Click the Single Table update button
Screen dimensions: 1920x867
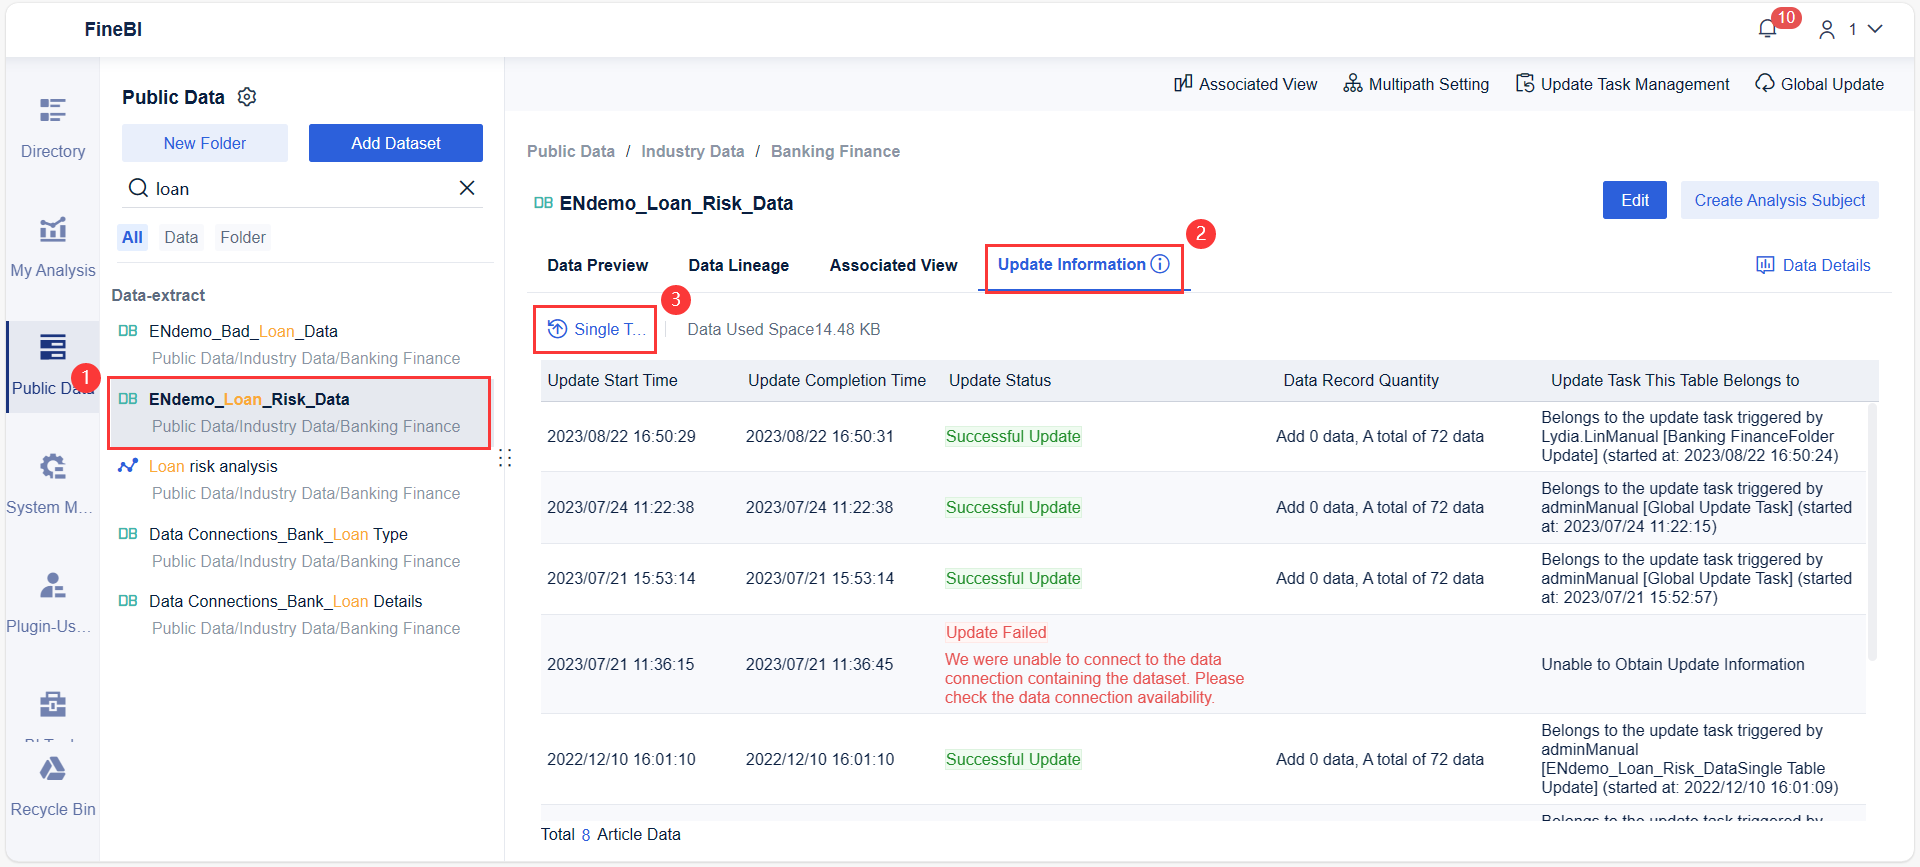[596, 329]
